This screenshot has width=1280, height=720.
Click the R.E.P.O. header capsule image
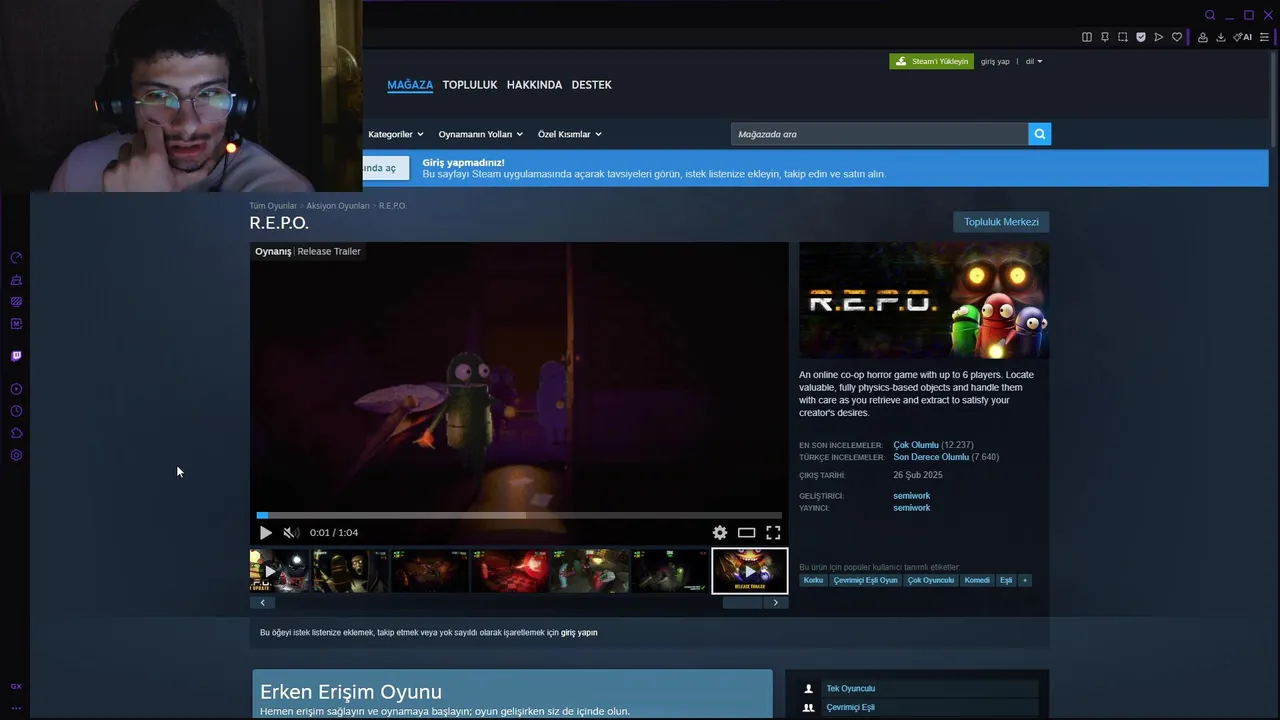click(x=924, y=300)
